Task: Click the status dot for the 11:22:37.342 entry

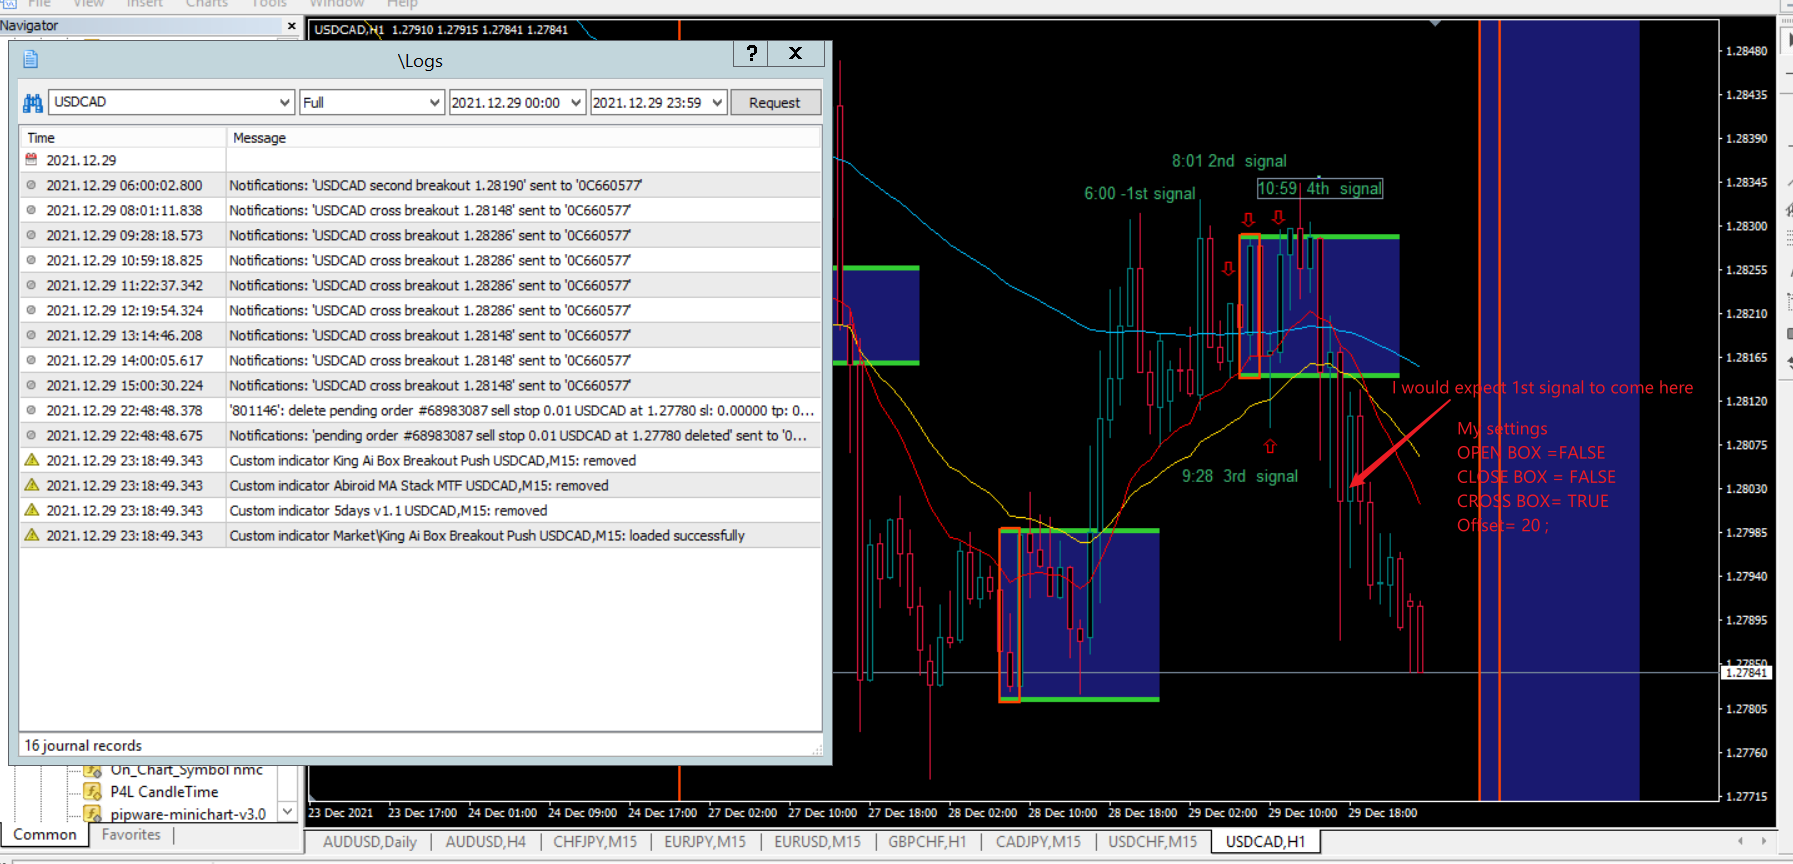Action: coord(31,285)
